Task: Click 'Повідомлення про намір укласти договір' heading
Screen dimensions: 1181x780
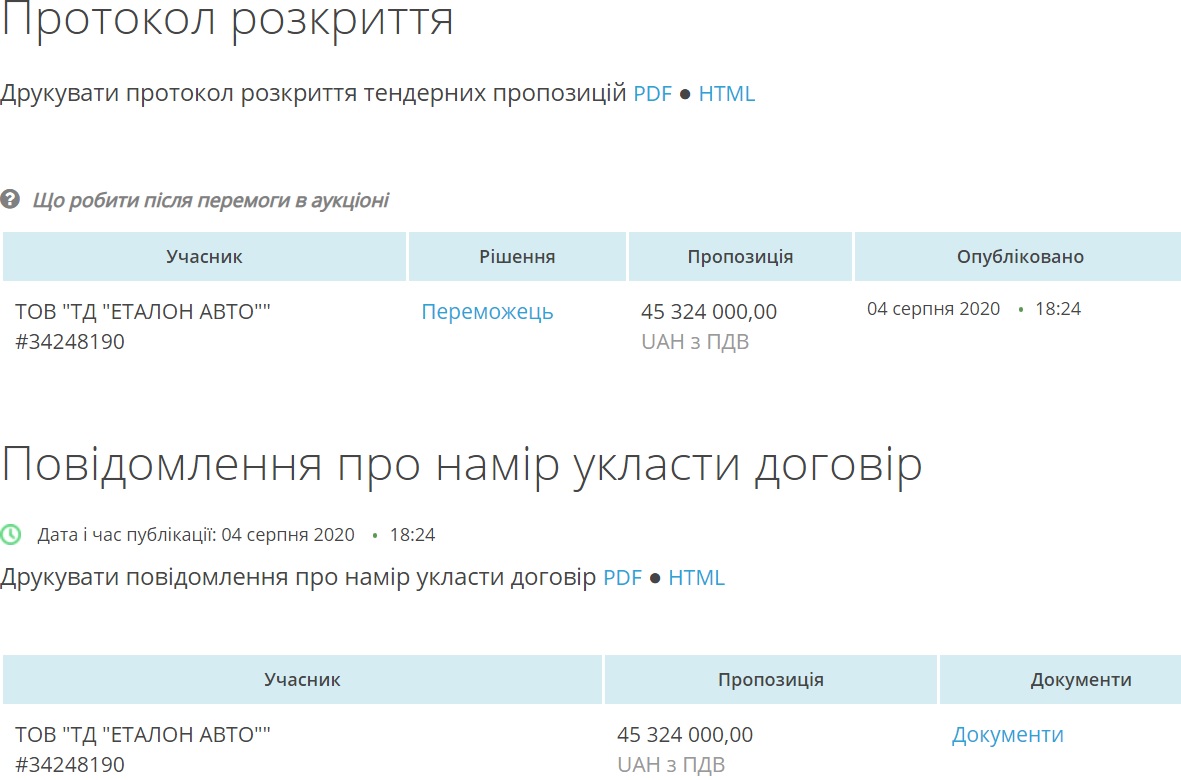Action: click(x=462, y=465)
